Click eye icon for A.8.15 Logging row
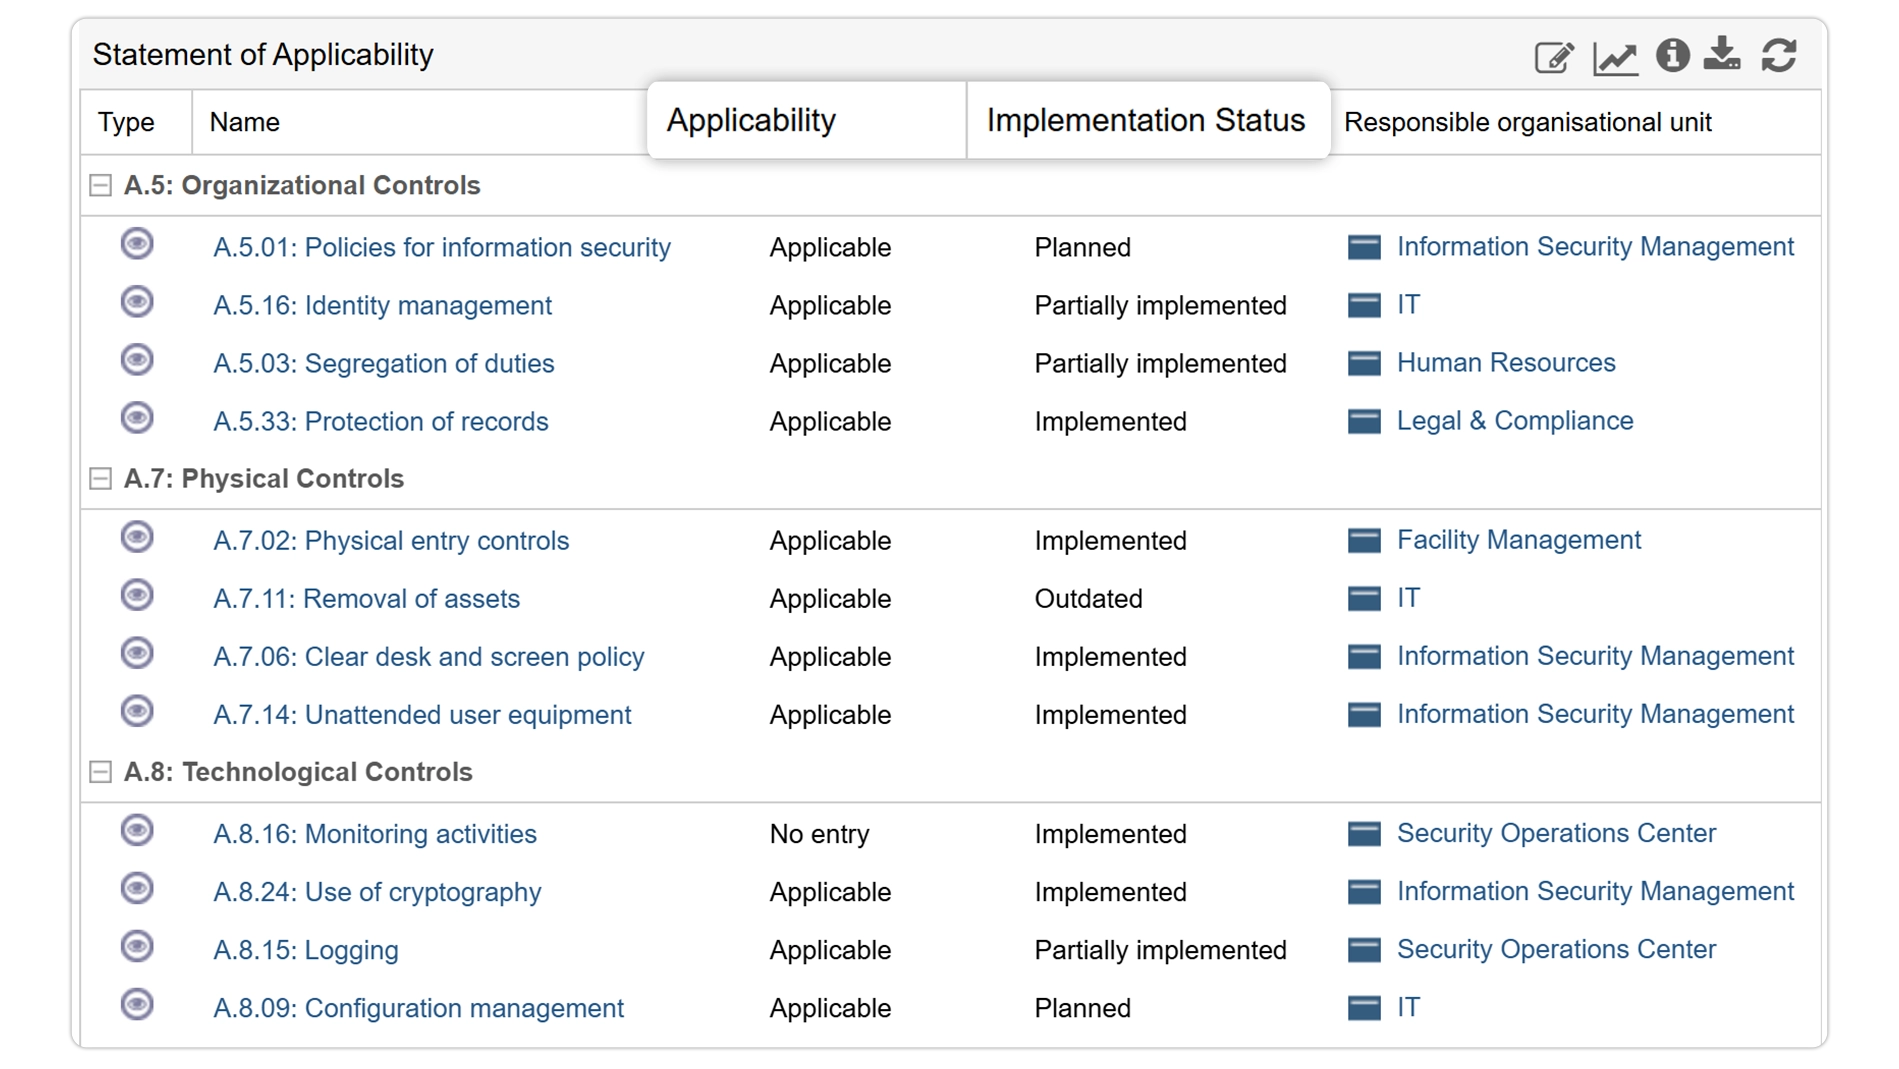 pos(137,946)
